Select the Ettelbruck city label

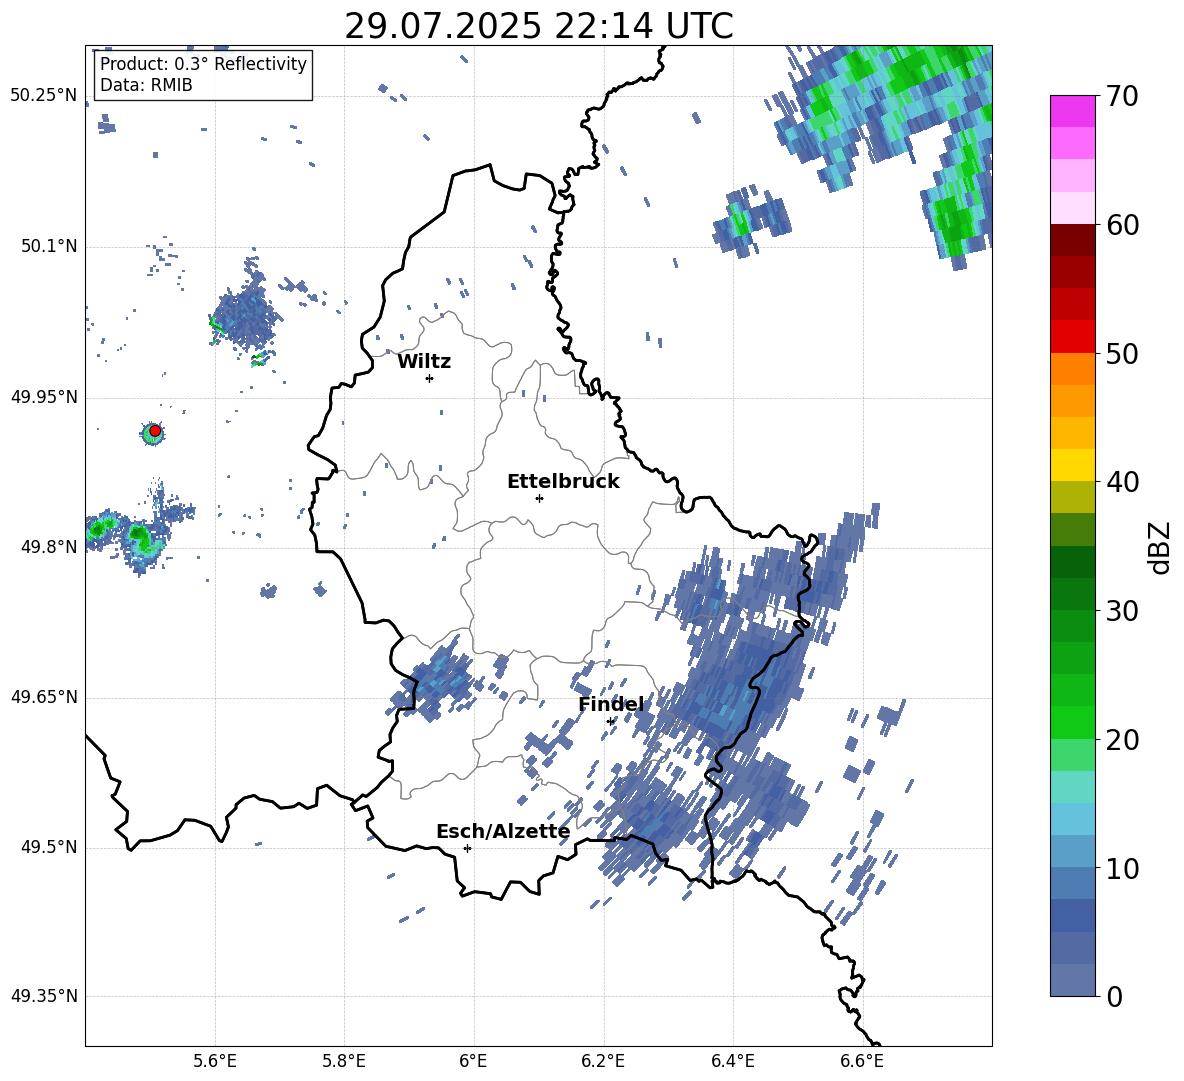[563, 482]
